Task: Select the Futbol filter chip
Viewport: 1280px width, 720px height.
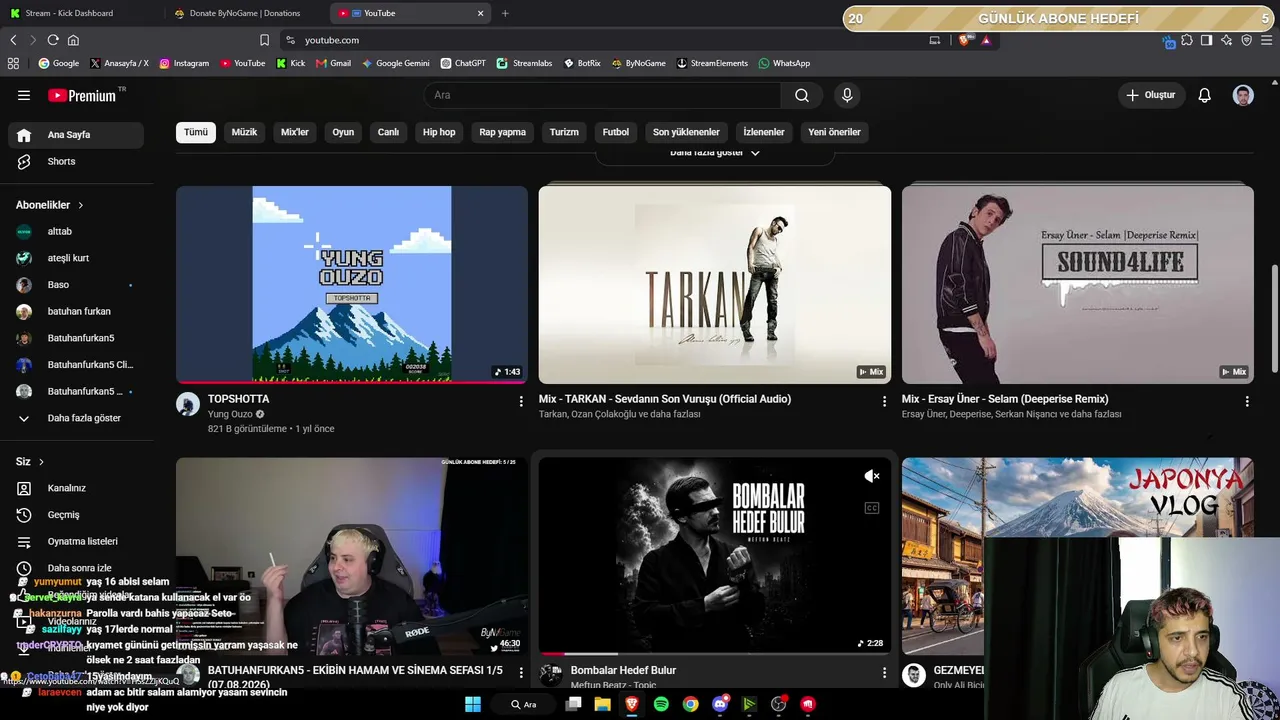Action: point(616,132)
